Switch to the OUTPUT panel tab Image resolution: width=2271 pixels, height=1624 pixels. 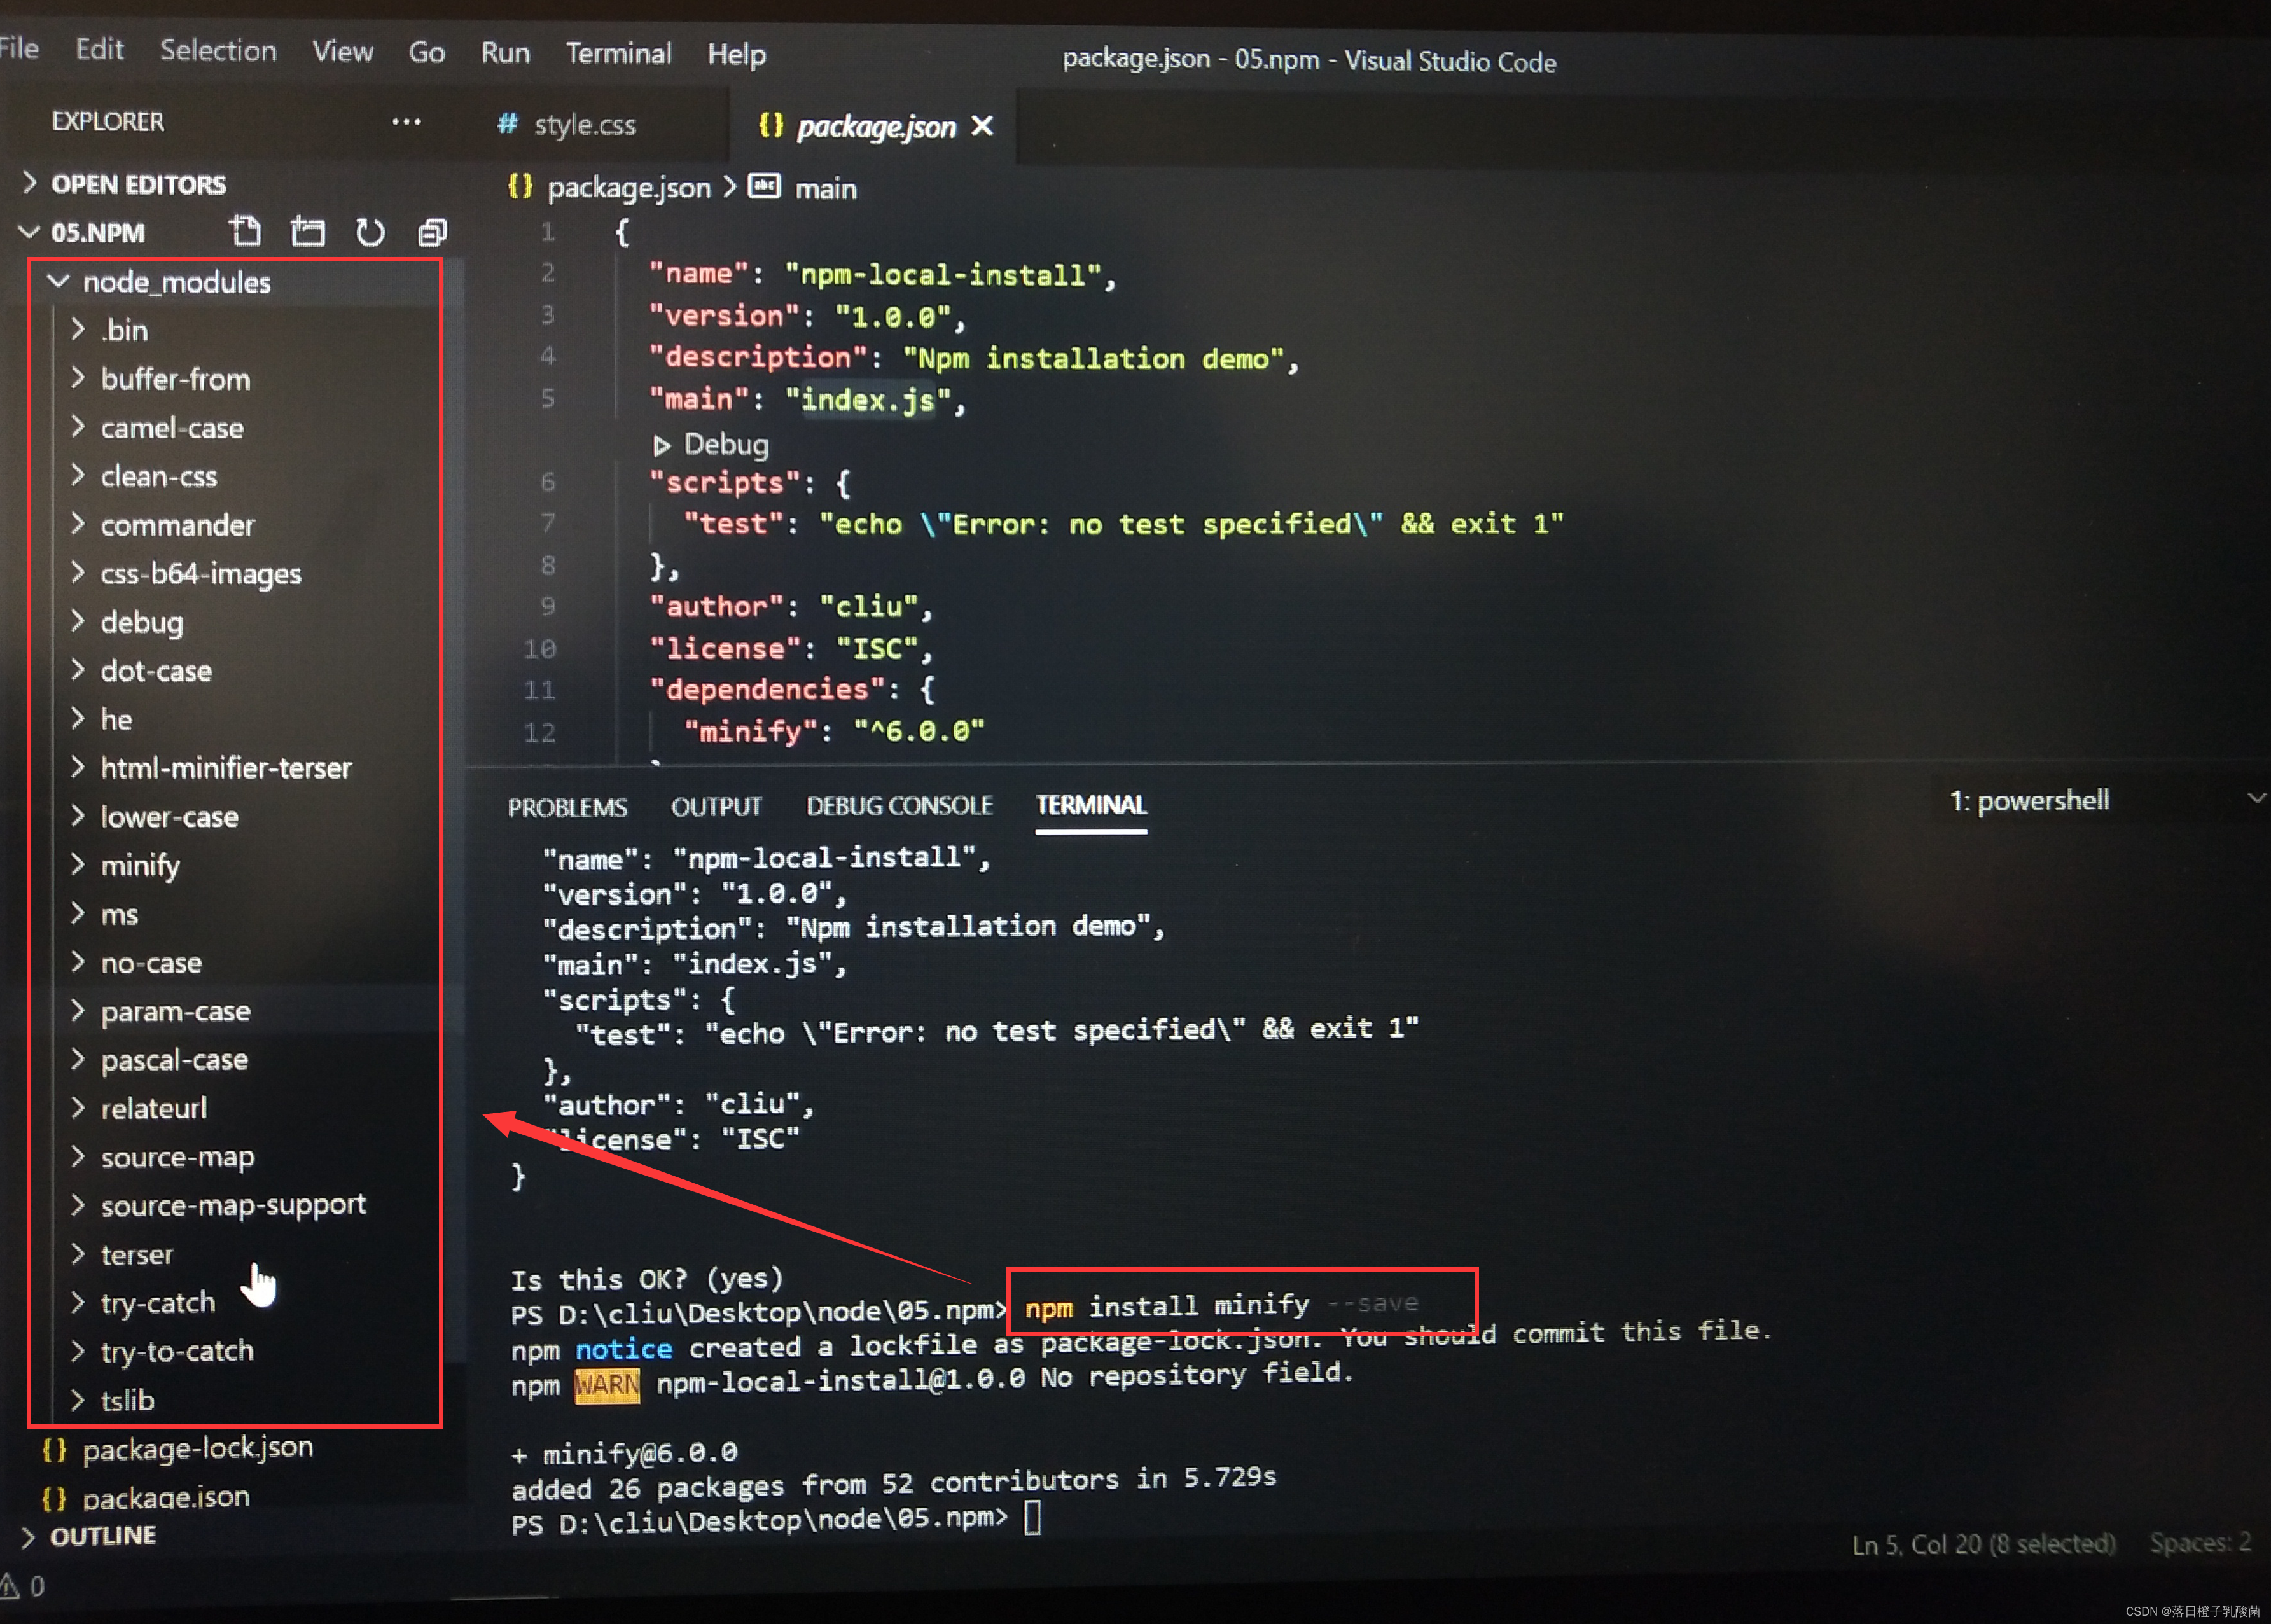coord(716,806)
